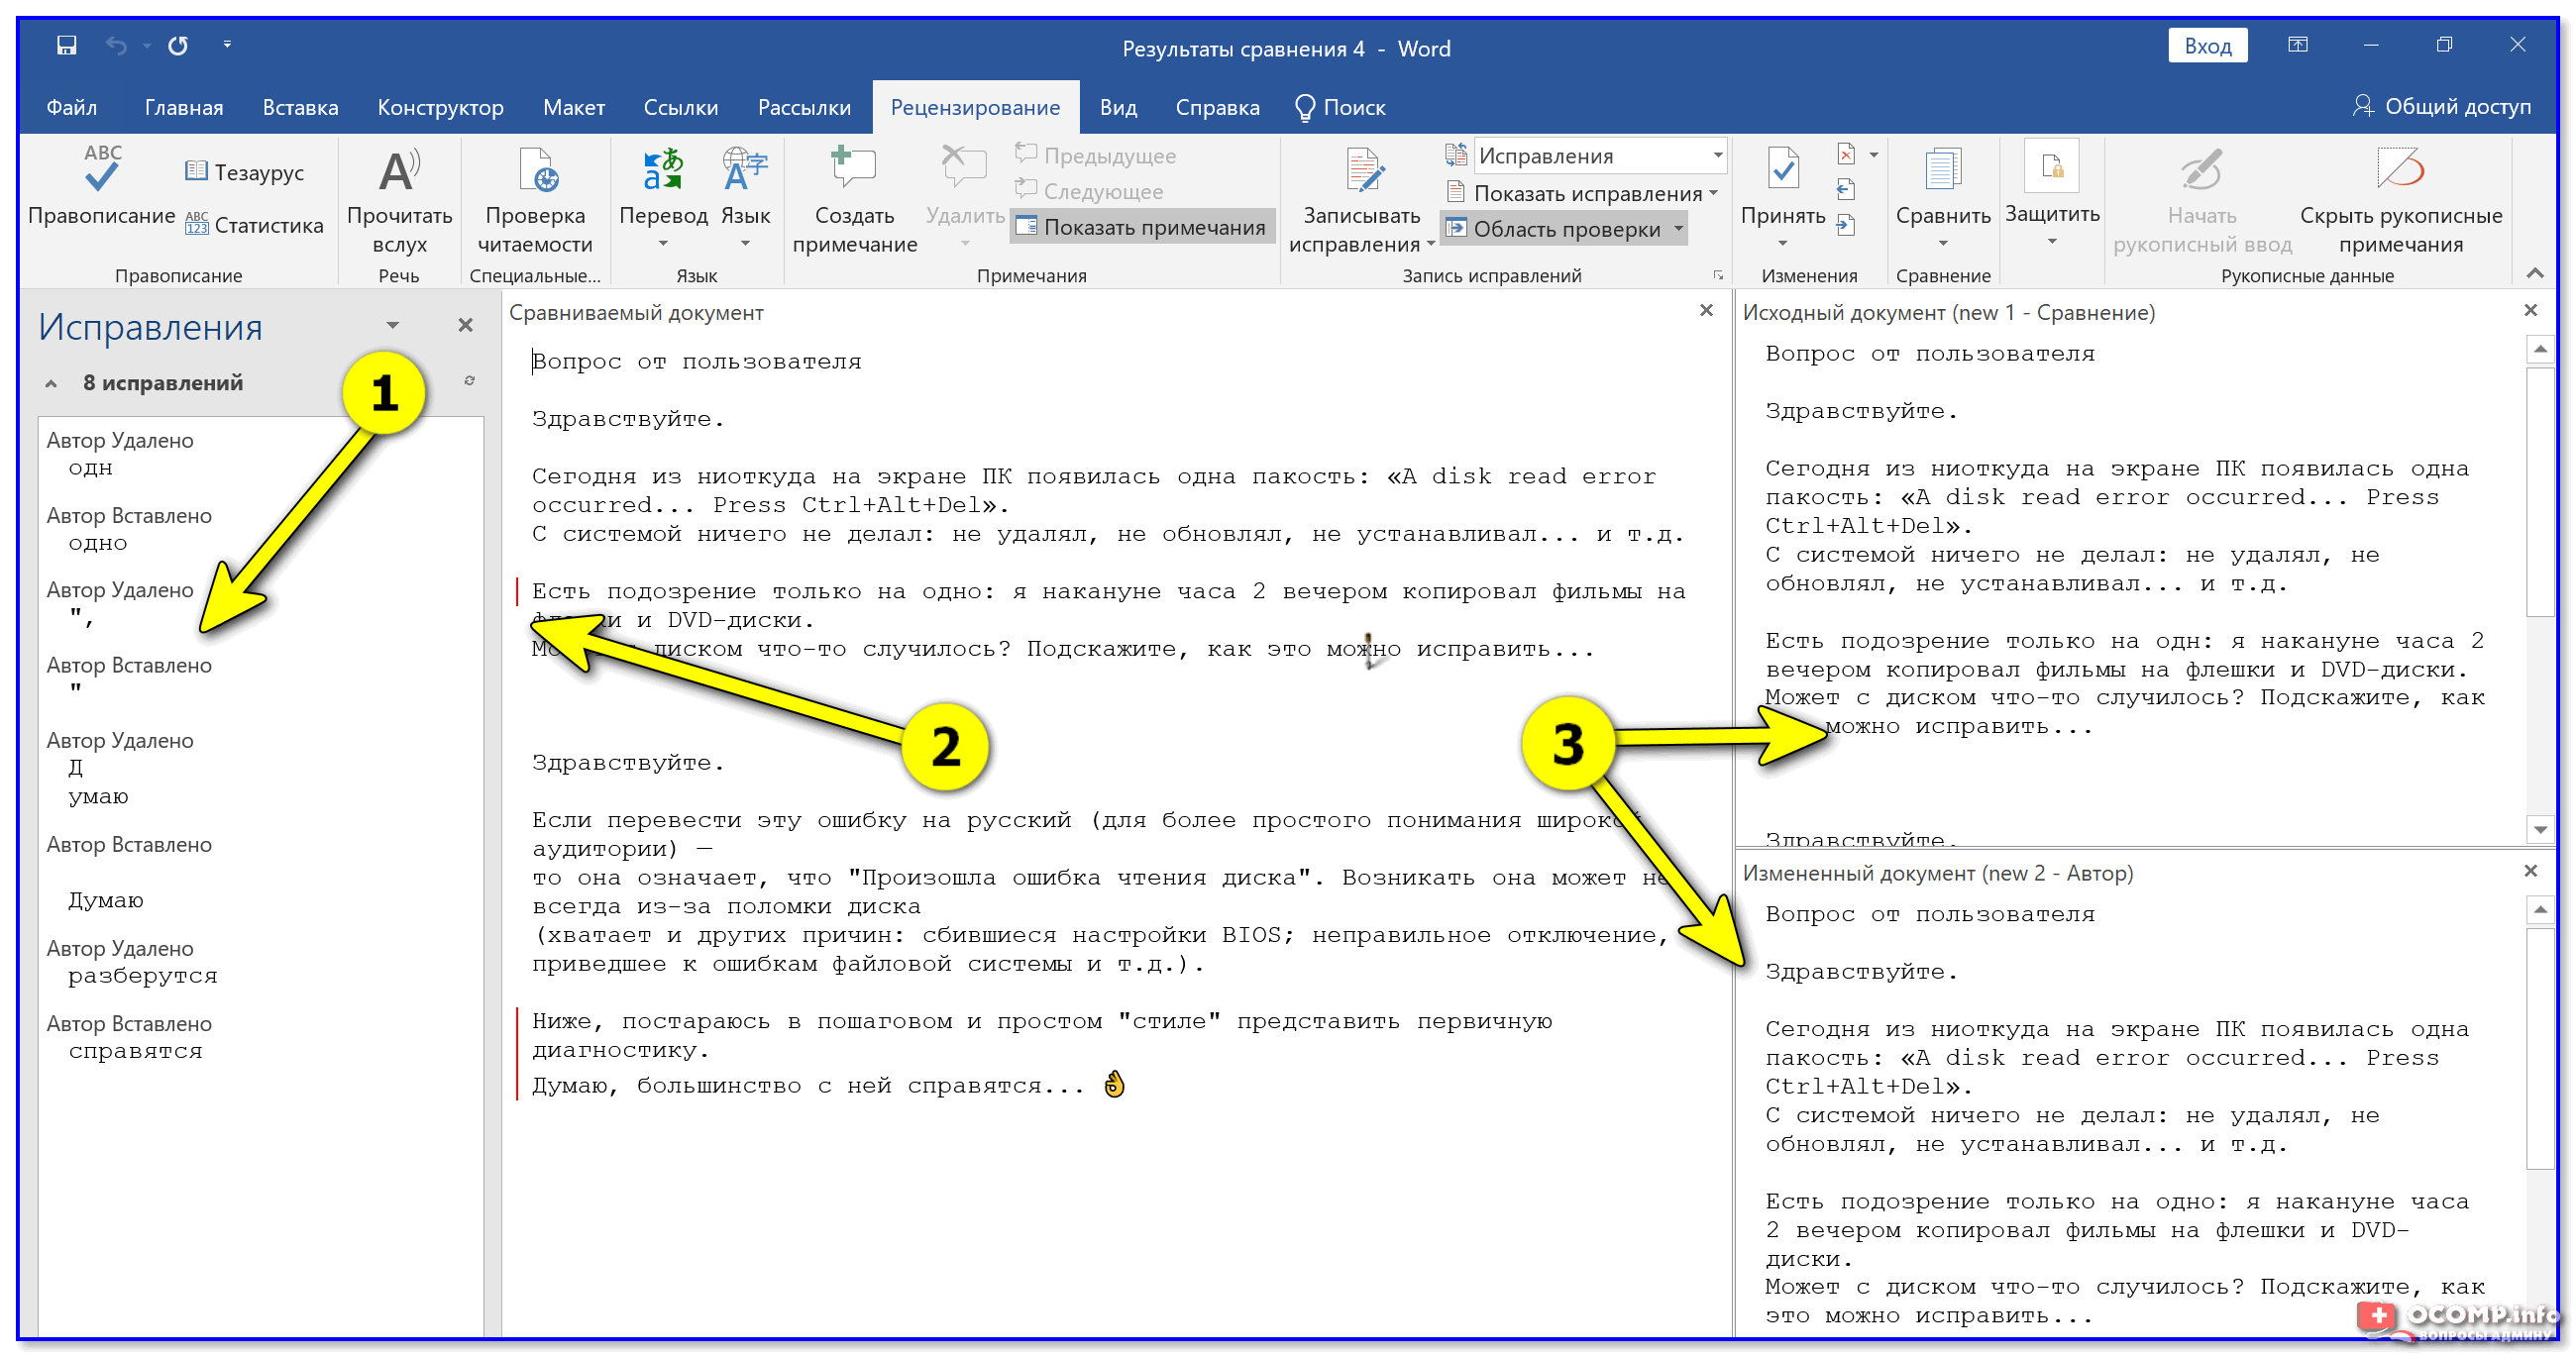Switch to the Главная tab
This screenshot has width=2576, height=1357.
tap(184, 107)
